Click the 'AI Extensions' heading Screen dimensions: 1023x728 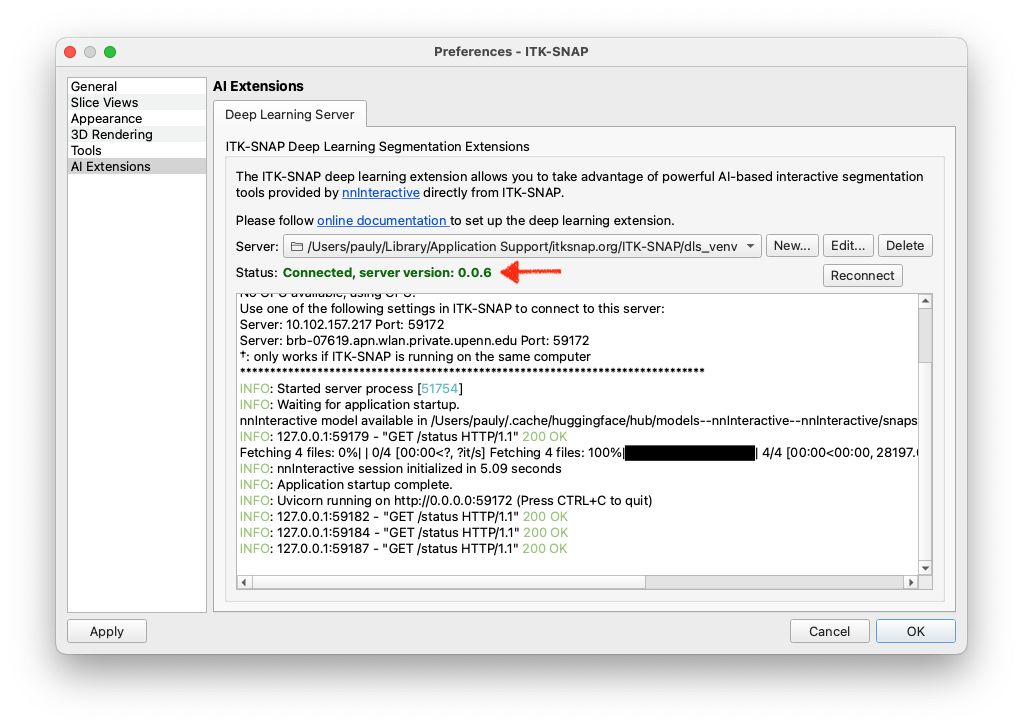click(x=258, y=86)
